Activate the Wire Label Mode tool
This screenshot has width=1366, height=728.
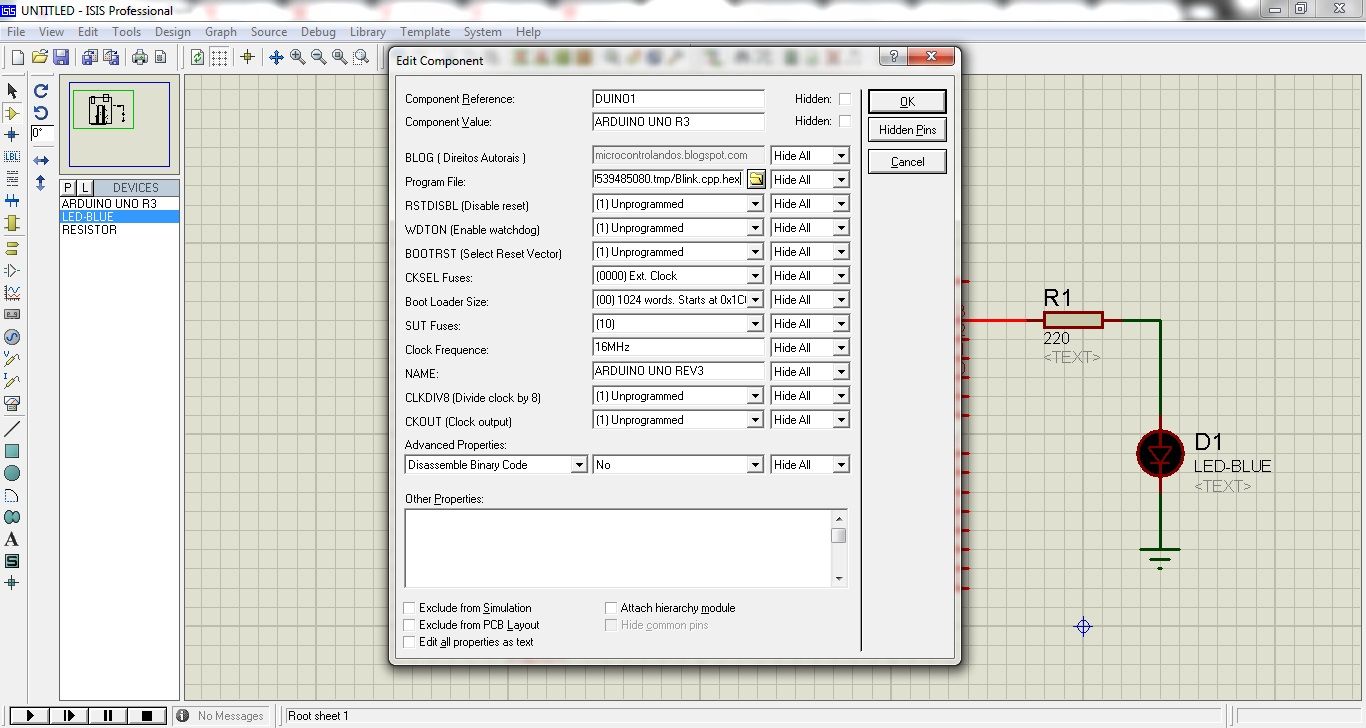13,157
